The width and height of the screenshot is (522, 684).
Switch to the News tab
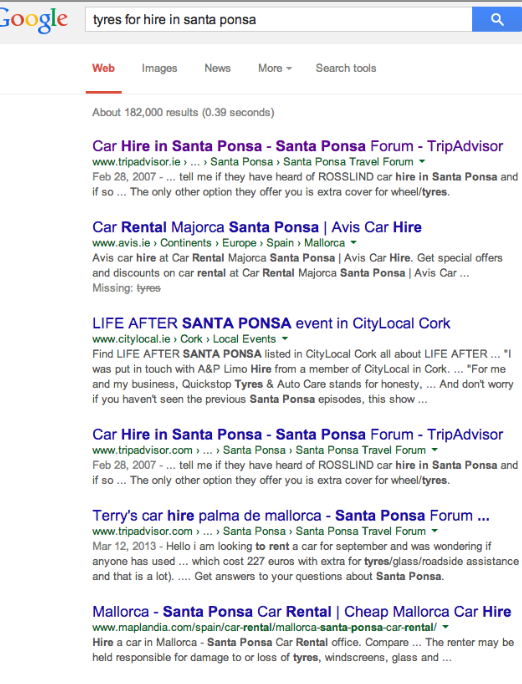(x=217, y=68)
